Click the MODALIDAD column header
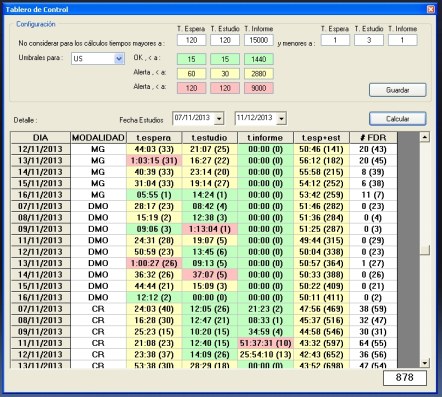The height and width of the screenshot is (397, 442). [x=98, y=138]
